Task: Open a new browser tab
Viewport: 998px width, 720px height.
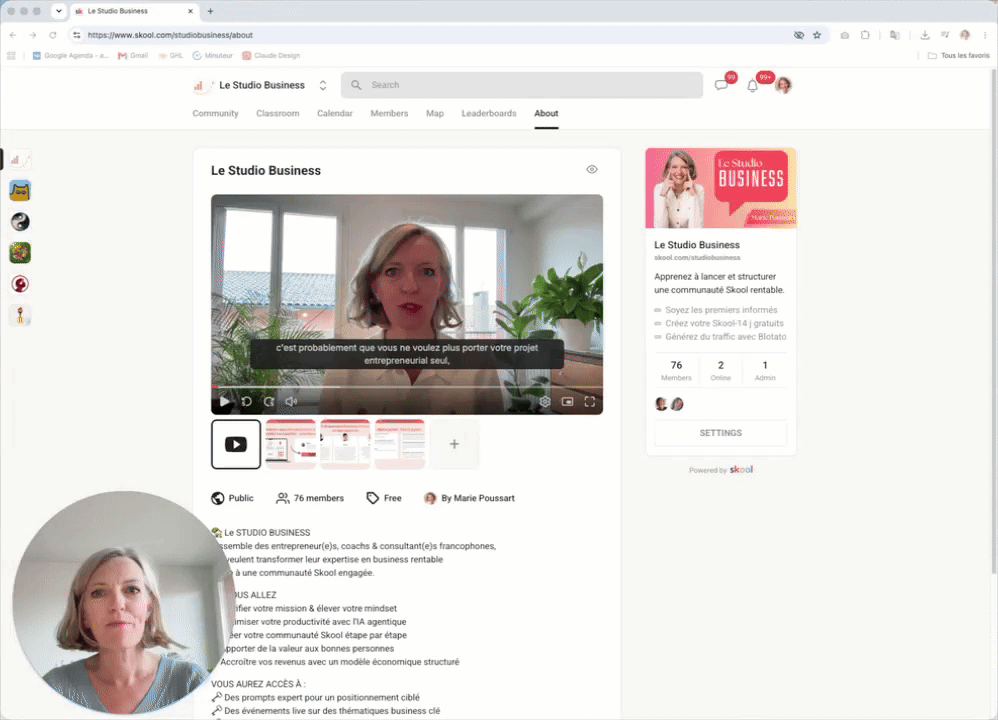Action: pyautogui.click(x=211, y=11)
